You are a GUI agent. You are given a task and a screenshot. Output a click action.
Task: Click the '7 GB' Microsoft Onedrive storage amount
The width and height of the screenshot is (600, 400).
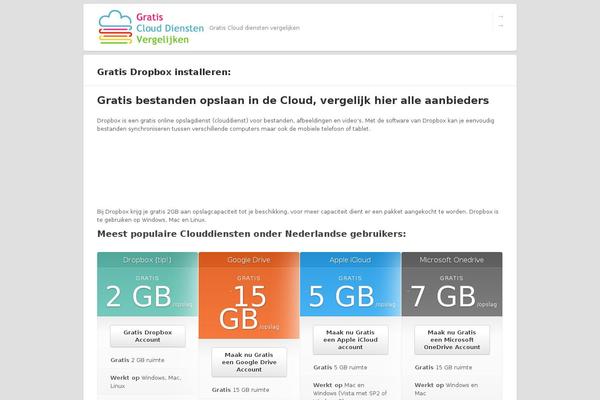click(443, 296)
